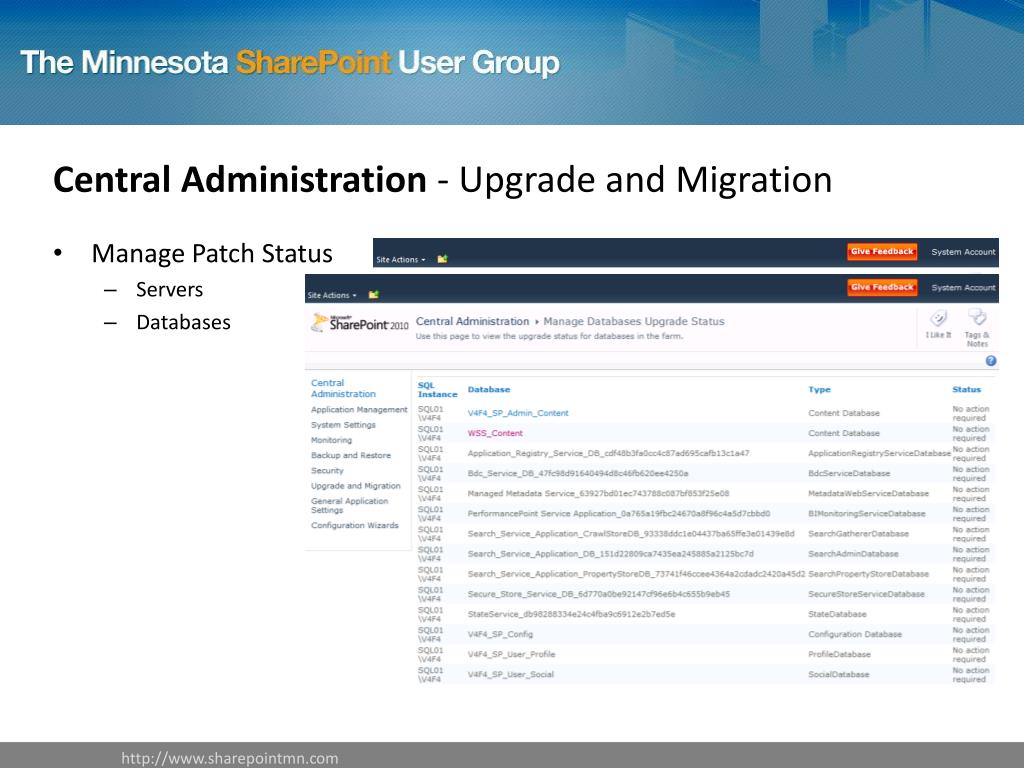Open Application Management in left navigation
The height and width of the screenshot is (768, 1024).
[x=359, y=409]
